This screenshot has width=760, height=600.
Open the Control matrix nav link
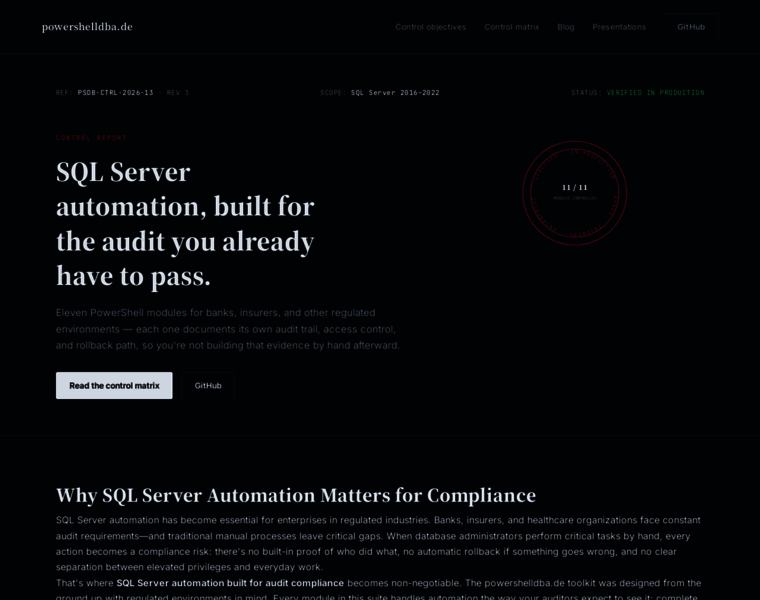coord(511,27)
